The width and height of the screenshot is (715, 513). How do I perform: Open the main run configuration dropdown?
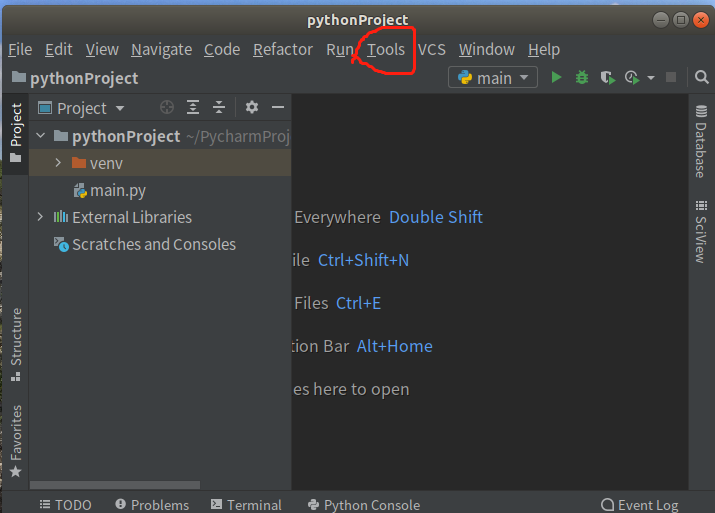pos(493,78)
